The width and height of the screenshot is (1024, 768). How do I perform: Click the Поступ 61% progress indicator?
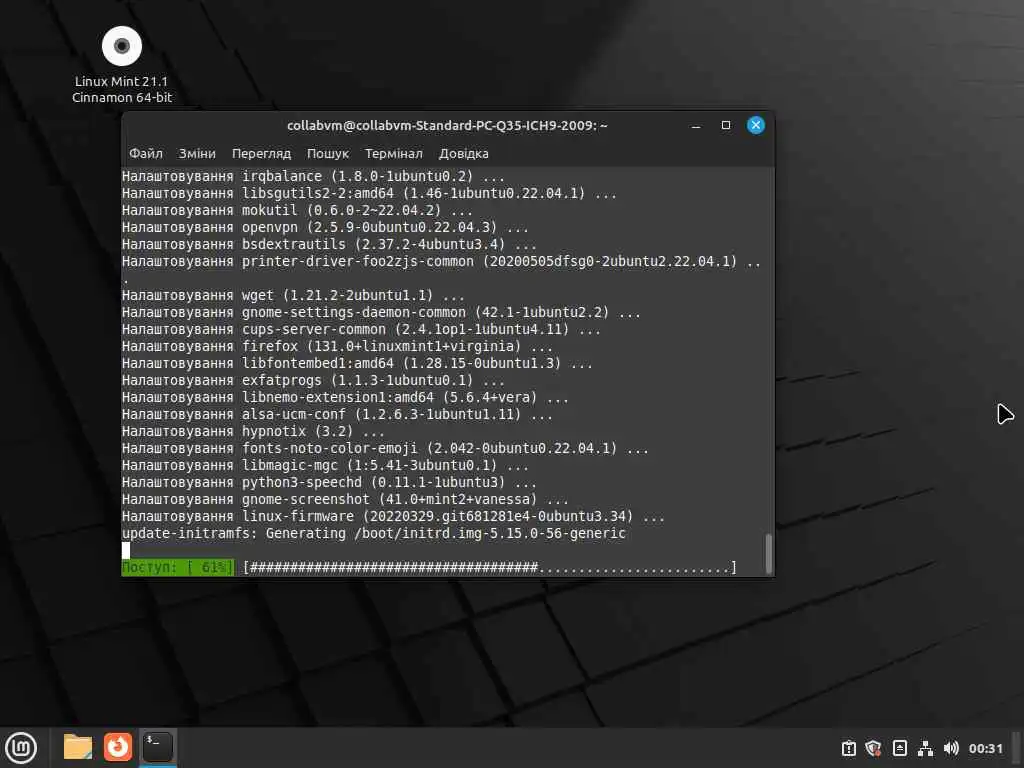(178, 568)
